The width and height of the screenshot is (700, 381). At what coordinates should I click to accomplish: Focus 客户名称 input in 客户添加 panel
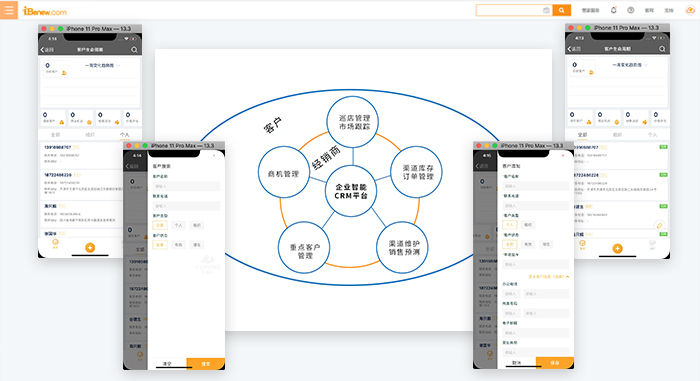tap(536, 186)
